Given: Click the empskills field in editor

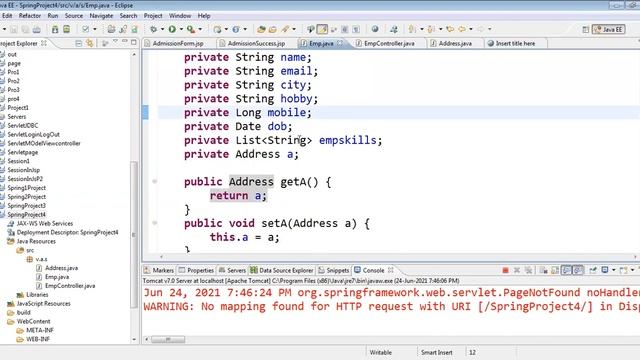Looking at the screenshot, I should (x=348, y=140).
